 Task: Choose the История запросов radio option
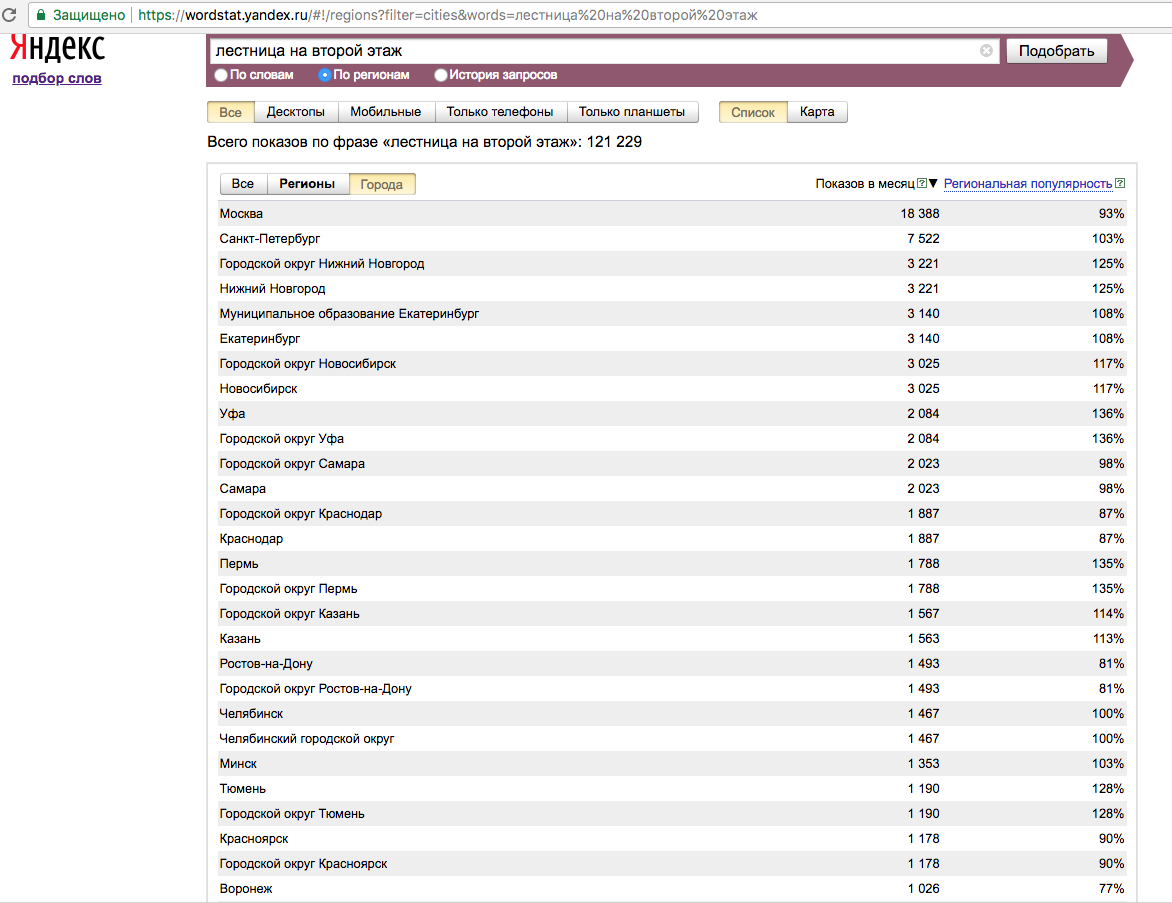tap(441, 75)
